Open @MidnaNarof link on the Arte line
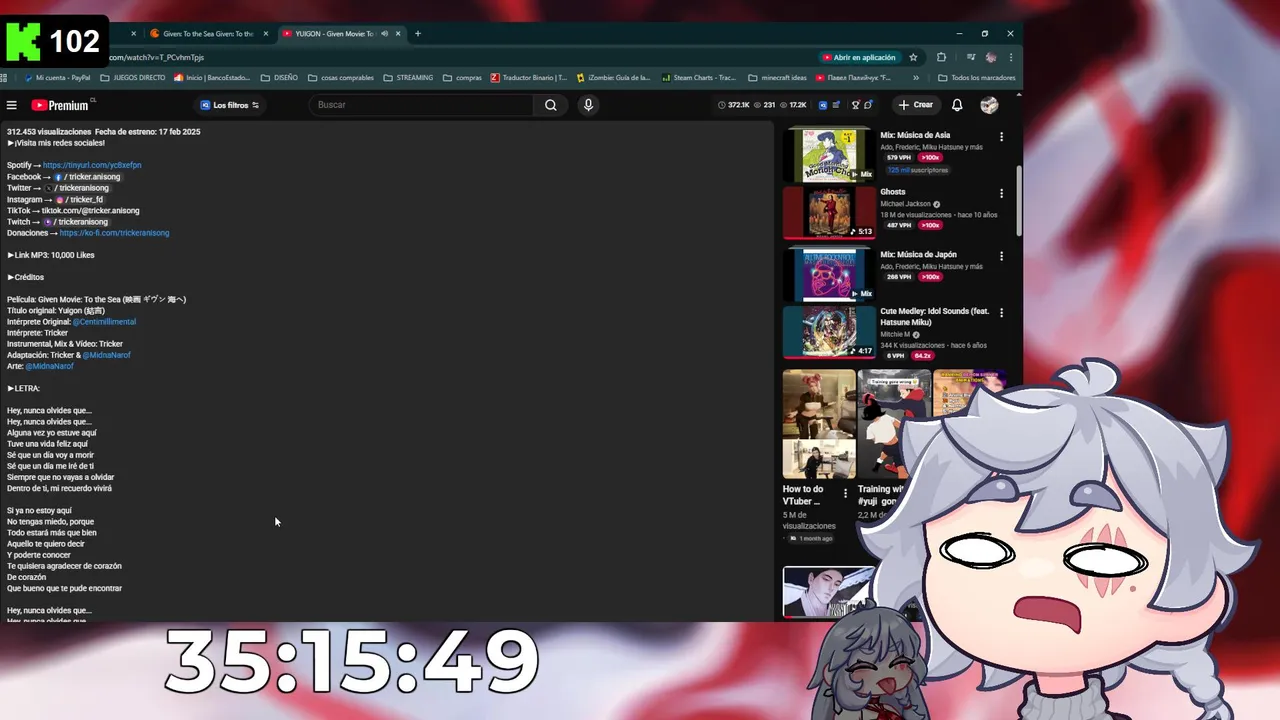Image resolution: width=1280 pixels, height=720 pixels. point(50,366)
